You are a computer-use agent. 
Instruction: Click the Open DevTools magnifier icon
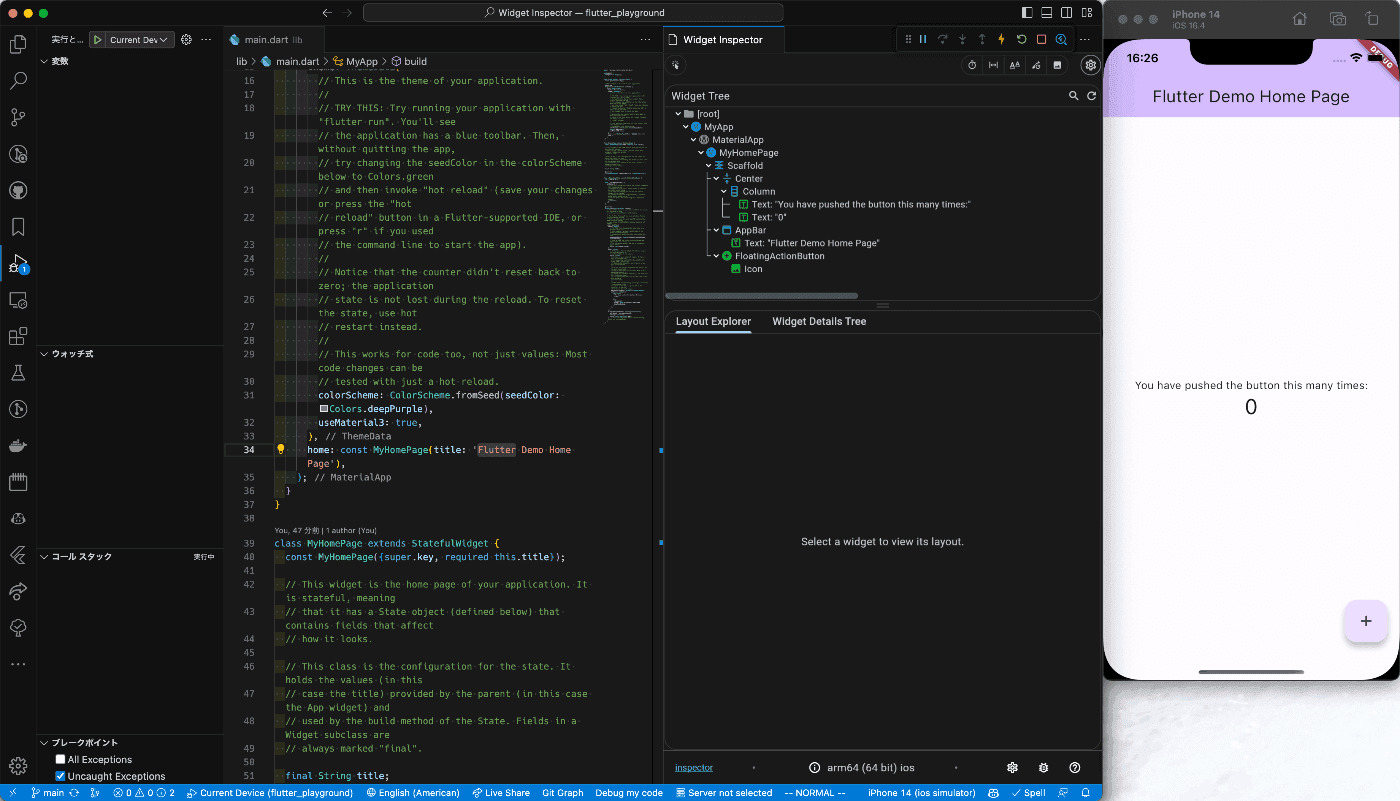(1061, 40)
